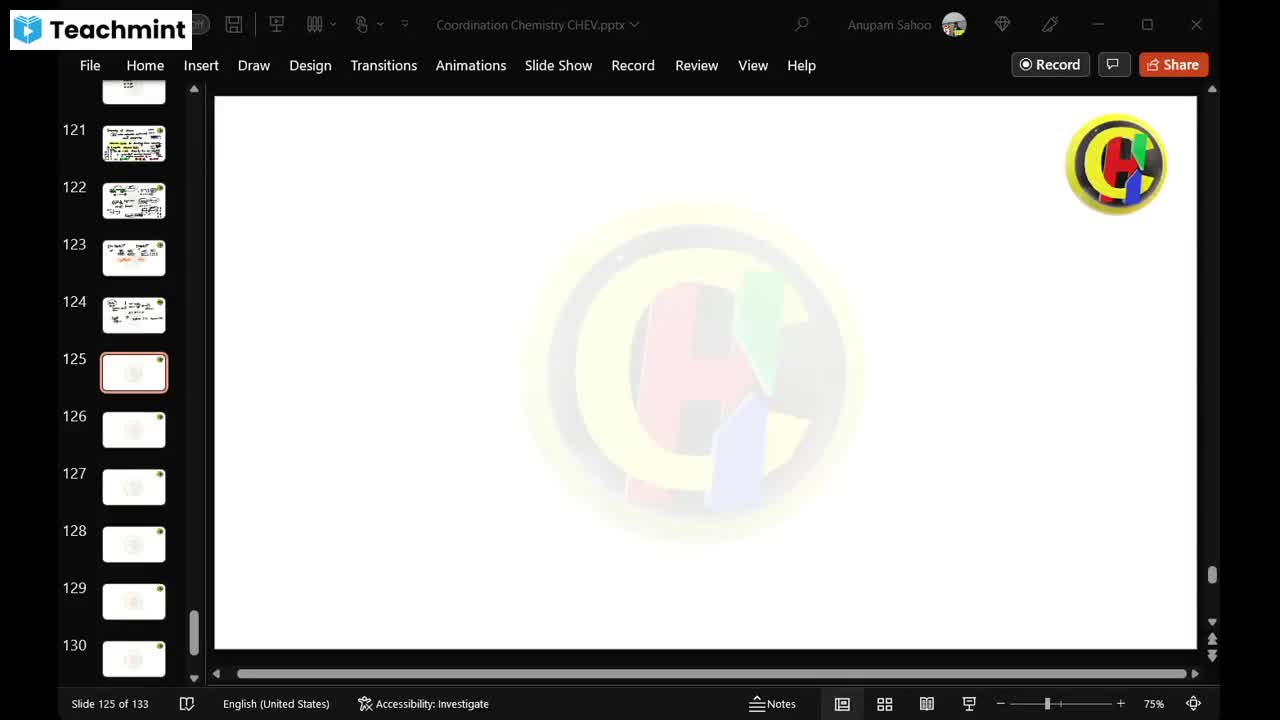Image resolution: width=1280 pixels, height=720 pixels.
Task: Toggle the Notes pane
Action: tap(772, 704)
